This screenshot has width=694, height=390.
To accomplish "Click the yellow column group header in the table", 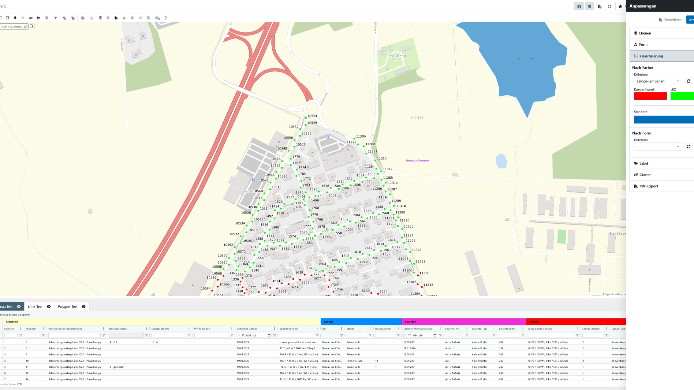I will [x=162, y=322].
